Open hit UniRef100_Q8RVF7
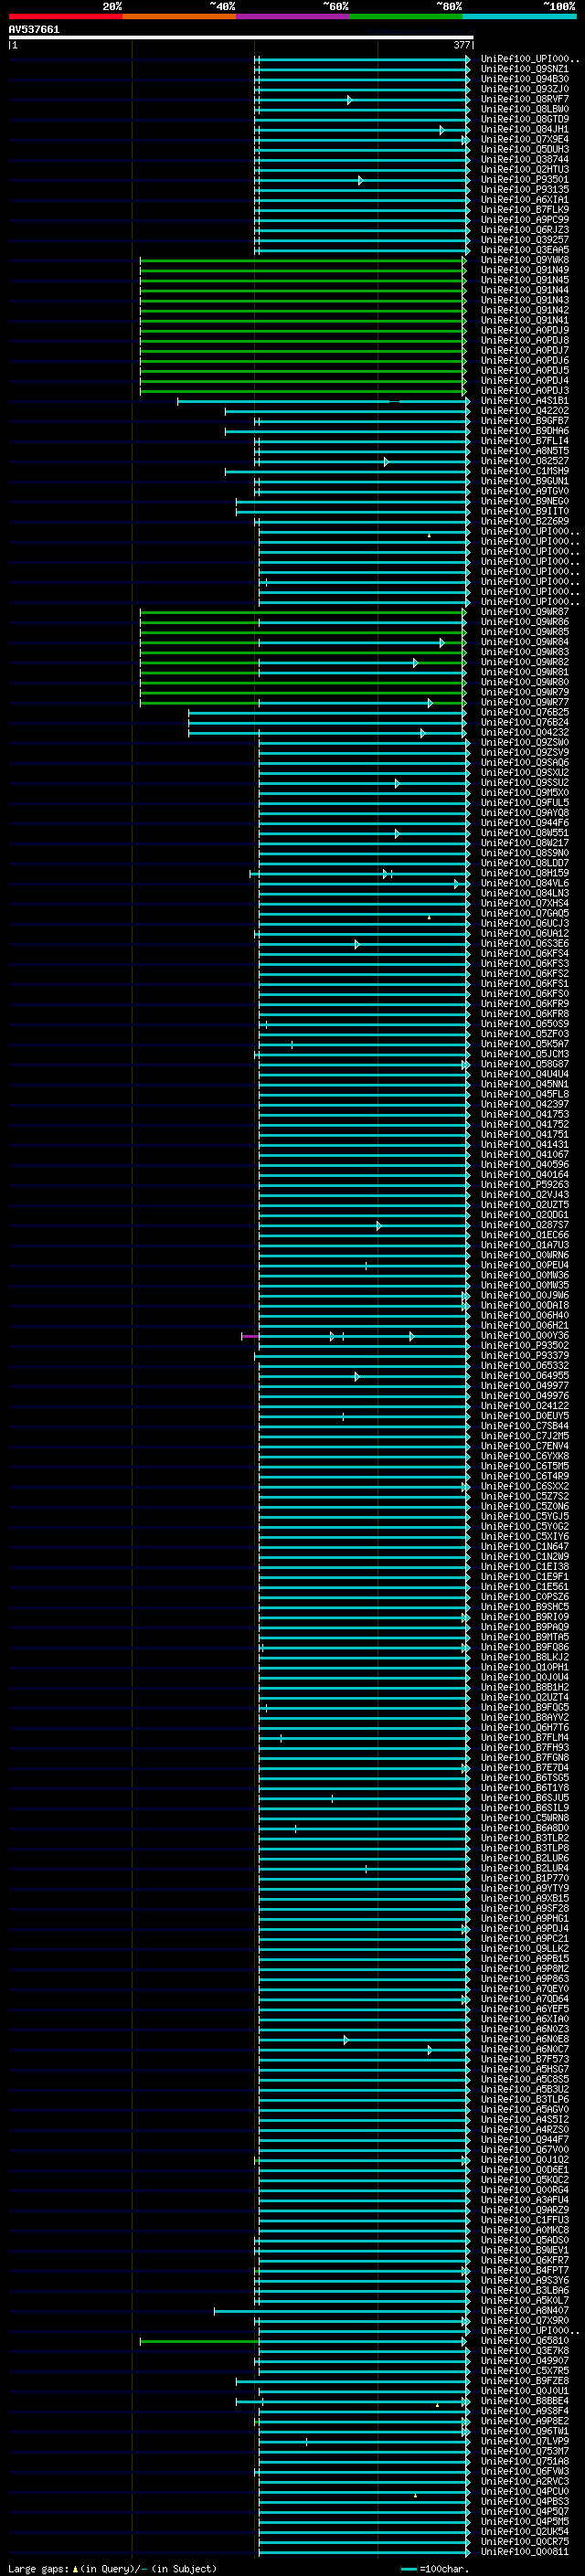 click(525, 99)
